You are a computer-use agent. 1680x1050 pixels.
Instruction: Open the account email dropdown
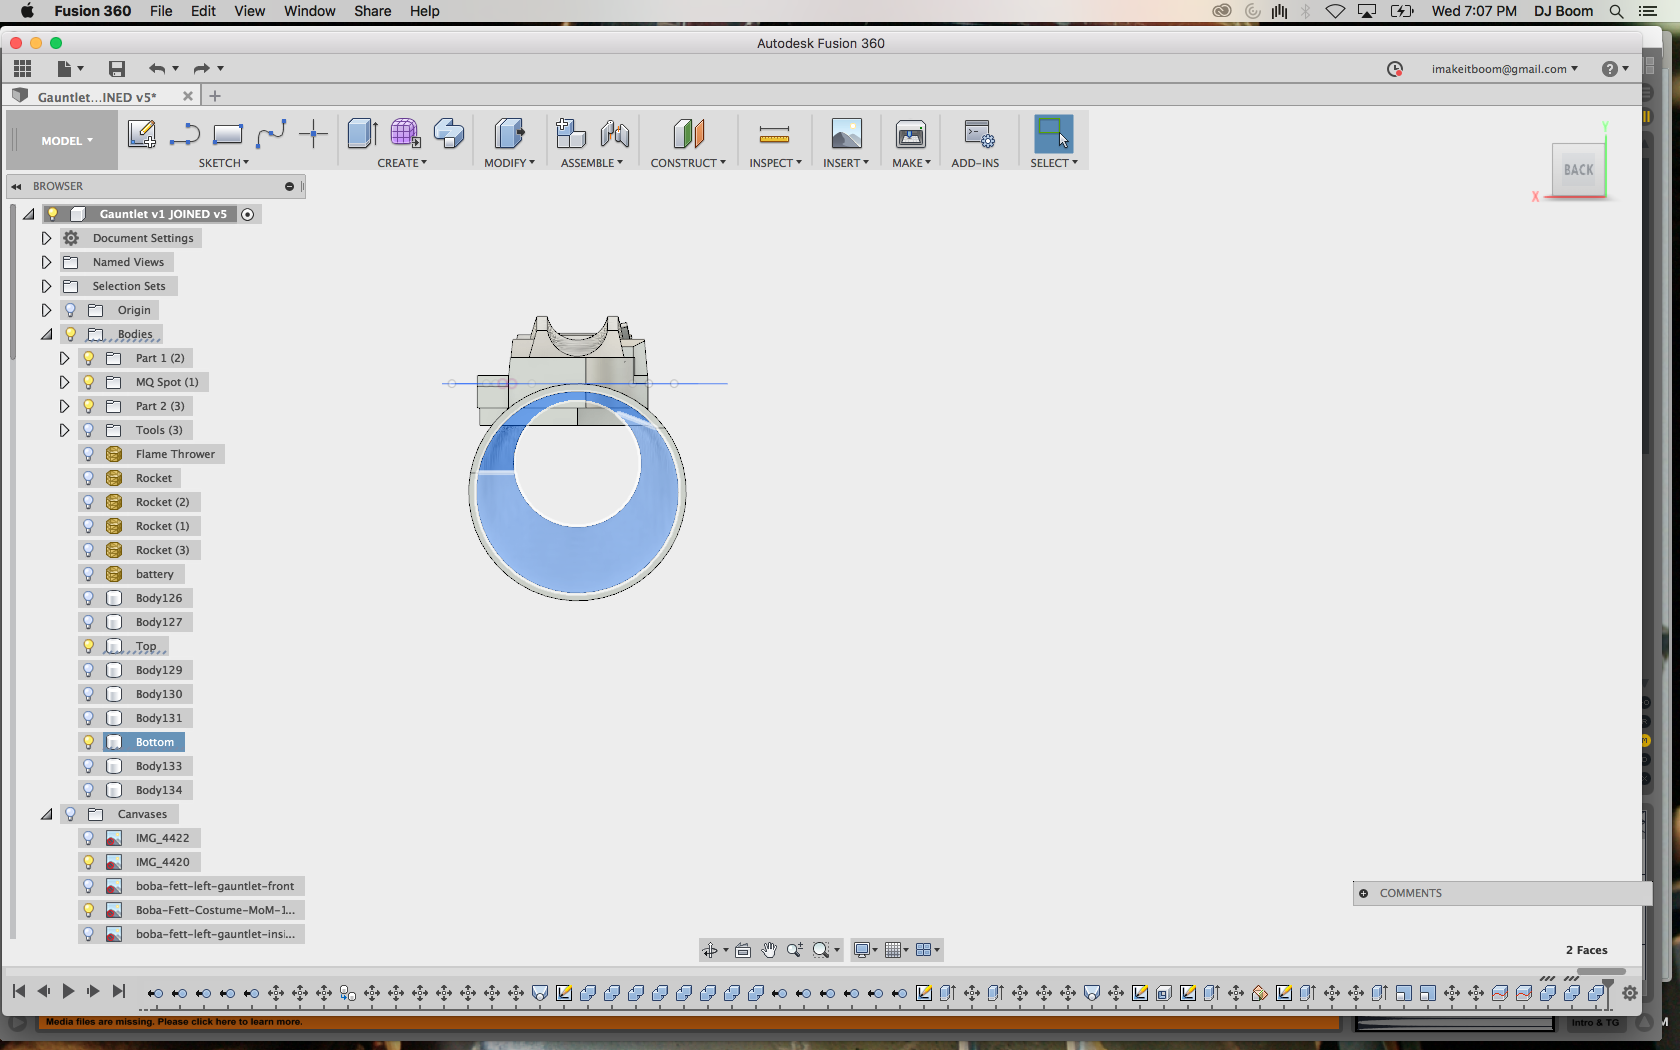point(1504,69)
